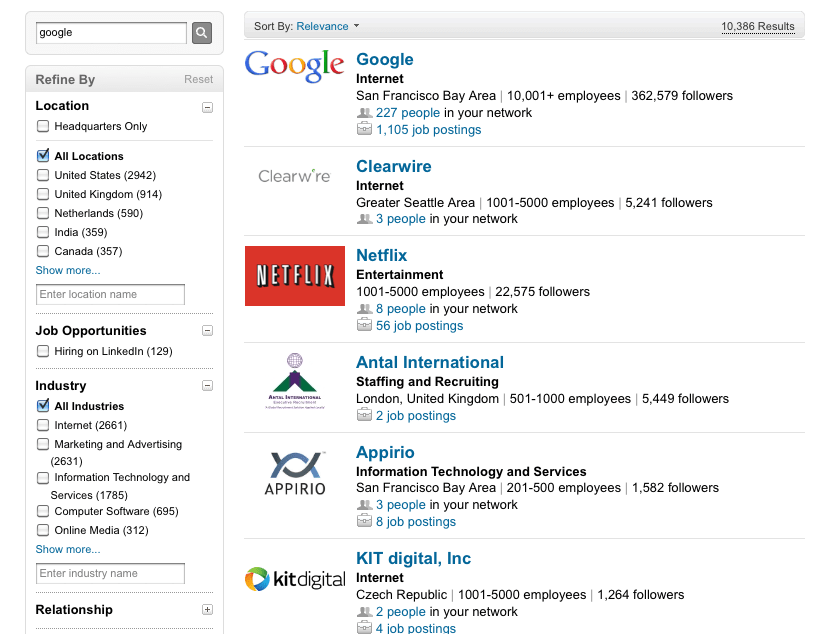Open the Appirio title link
820x634 pixels.
(385, 452)
